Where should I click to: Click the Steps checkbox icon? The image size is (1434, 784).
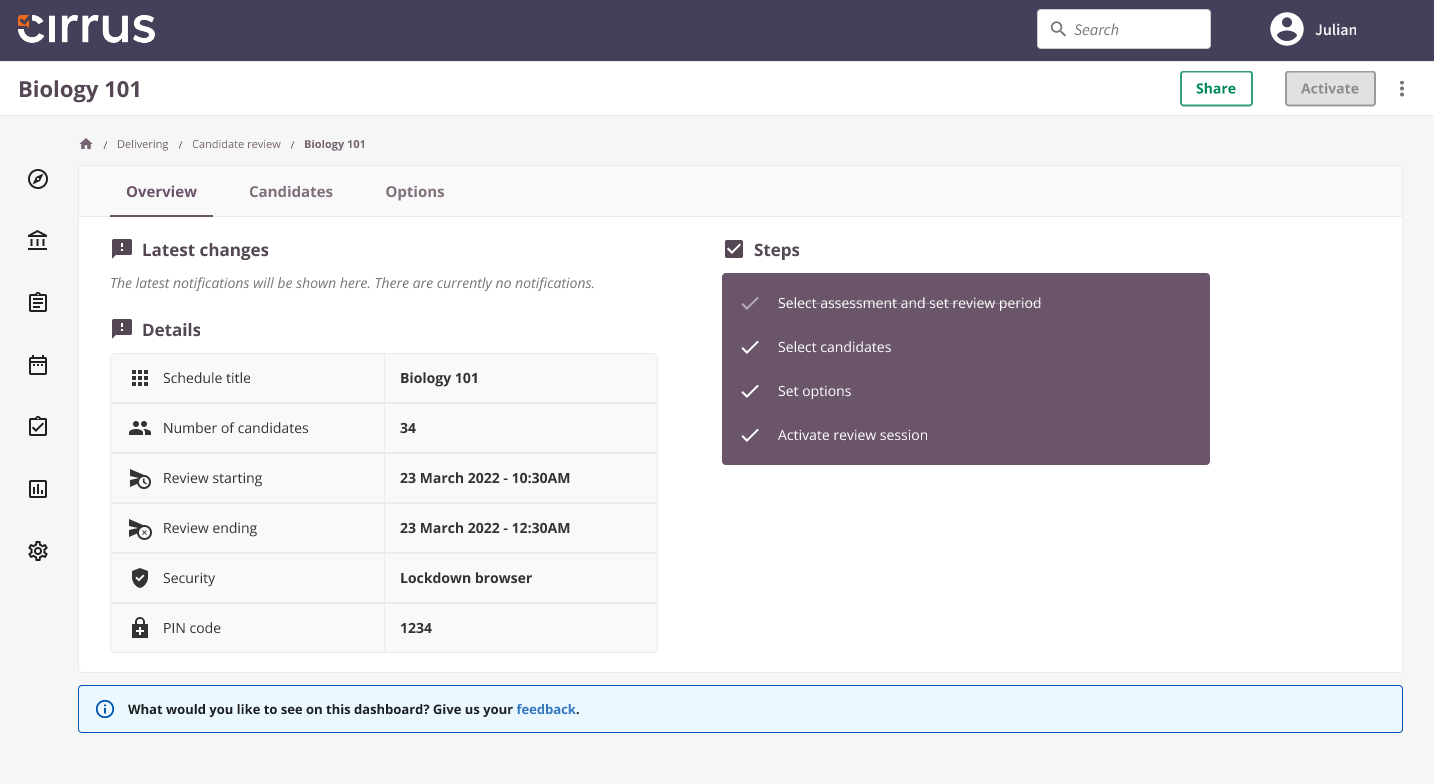click(x=734, y=249)
